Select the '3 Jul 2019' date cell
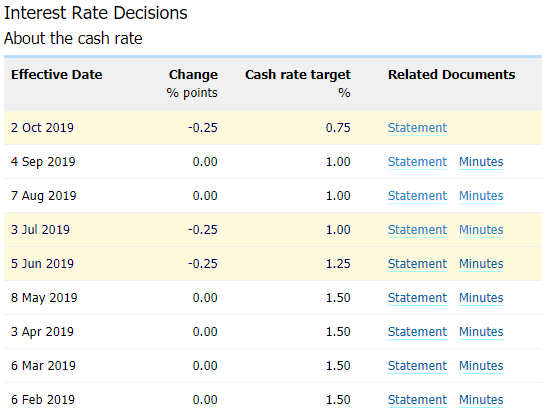Screen dimensions: 546x415 (x=40, y=230)
